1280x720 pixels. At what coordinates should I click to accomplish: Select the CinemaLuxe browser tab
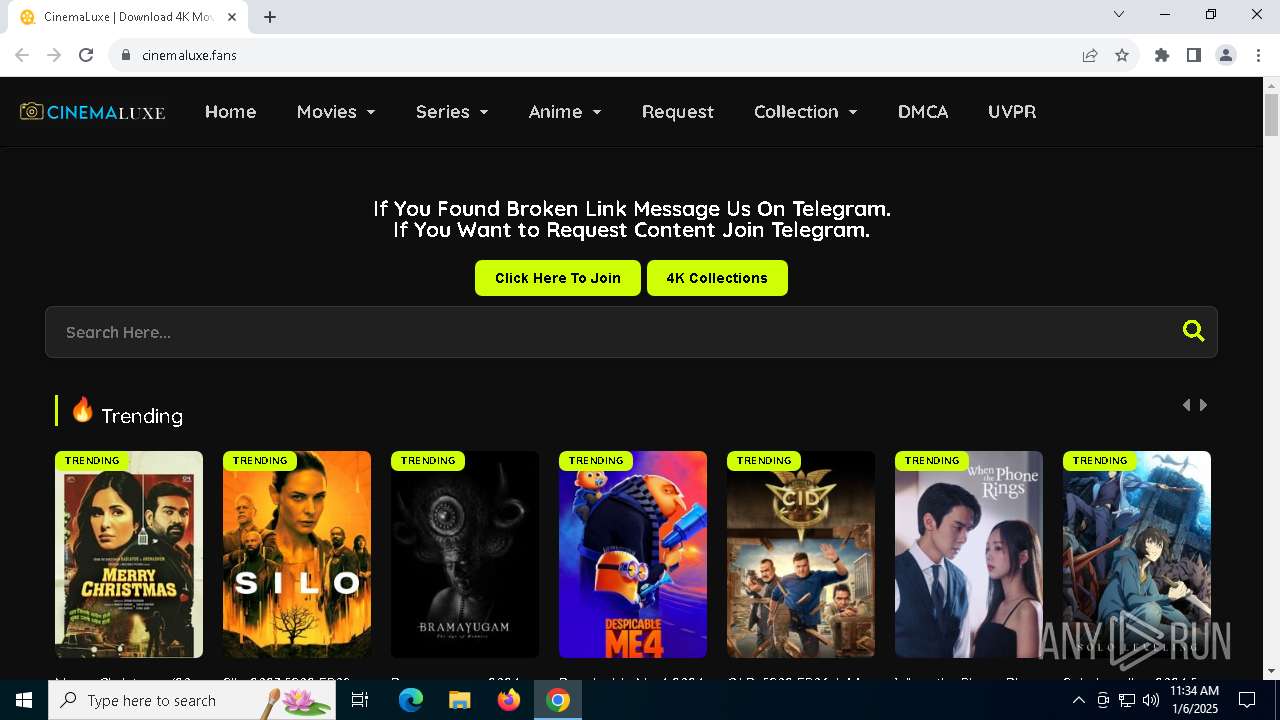click(x=128, y=17)
